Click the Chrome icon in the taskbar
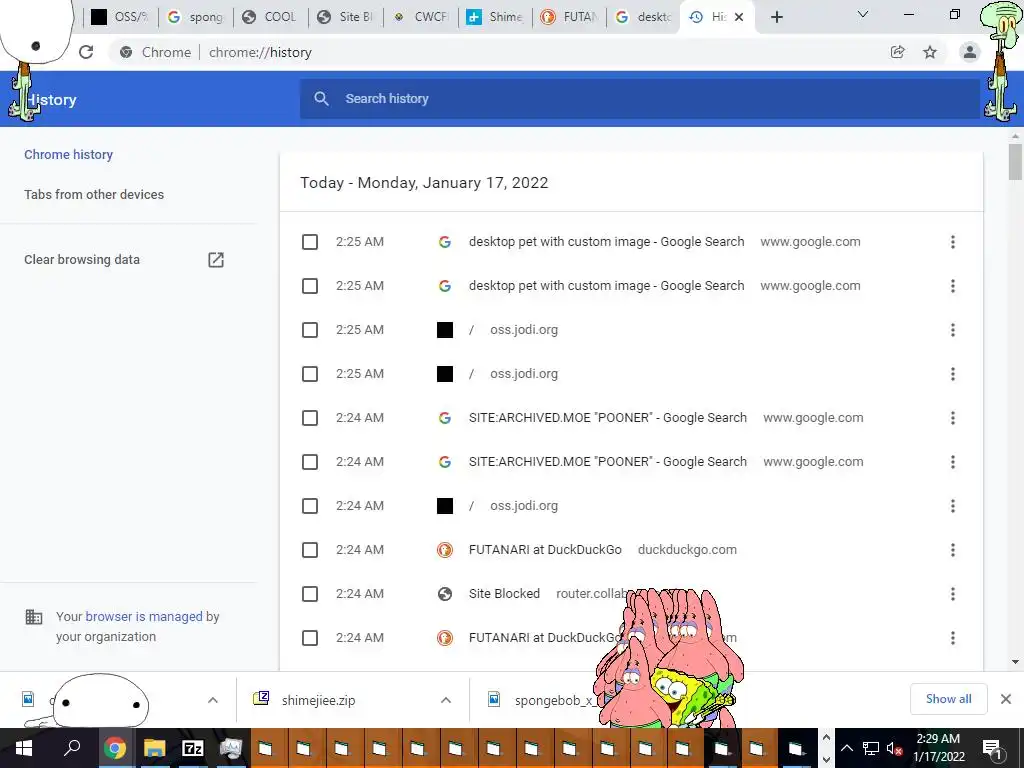The height and width of the screenshot is (768, 1024). pyautogui.click(x=114, y=748)
